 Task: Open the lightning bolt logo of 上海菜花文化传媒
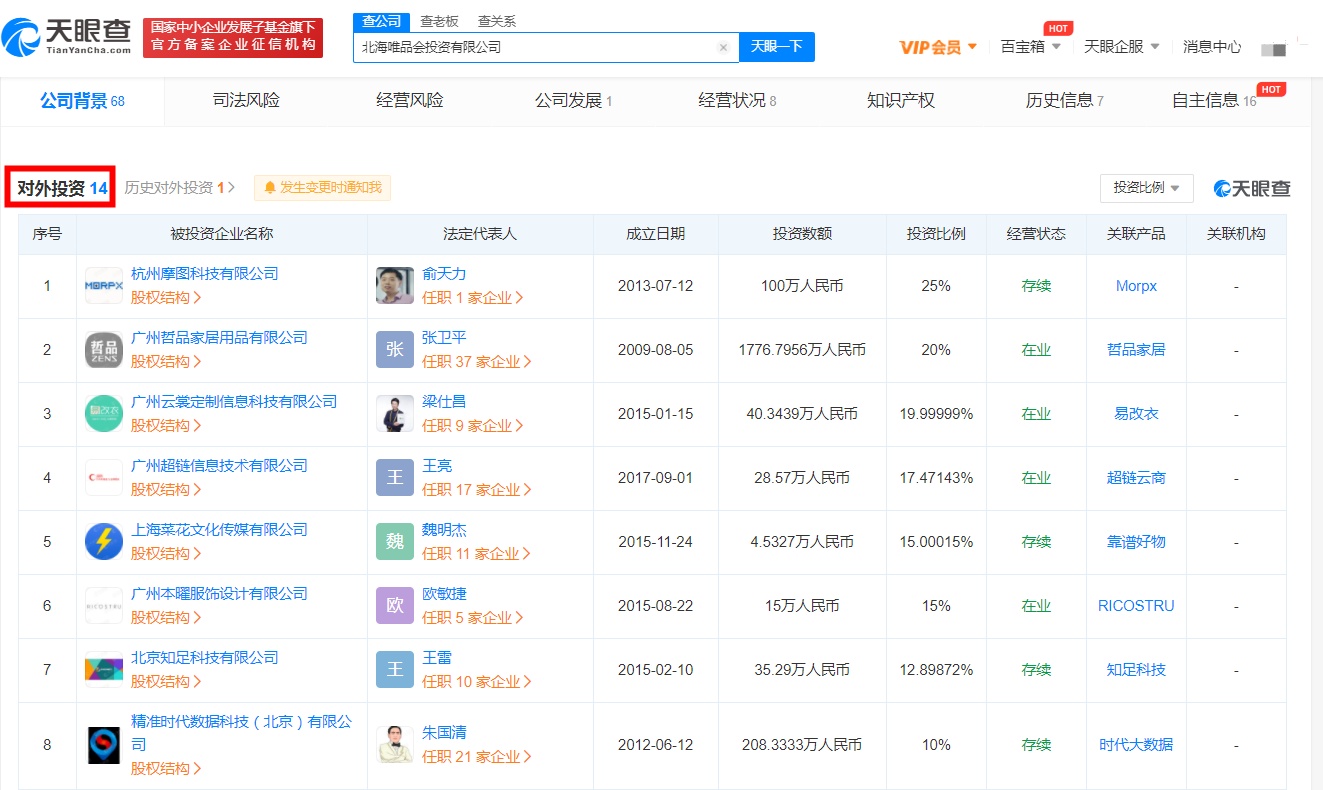(104, 542)
